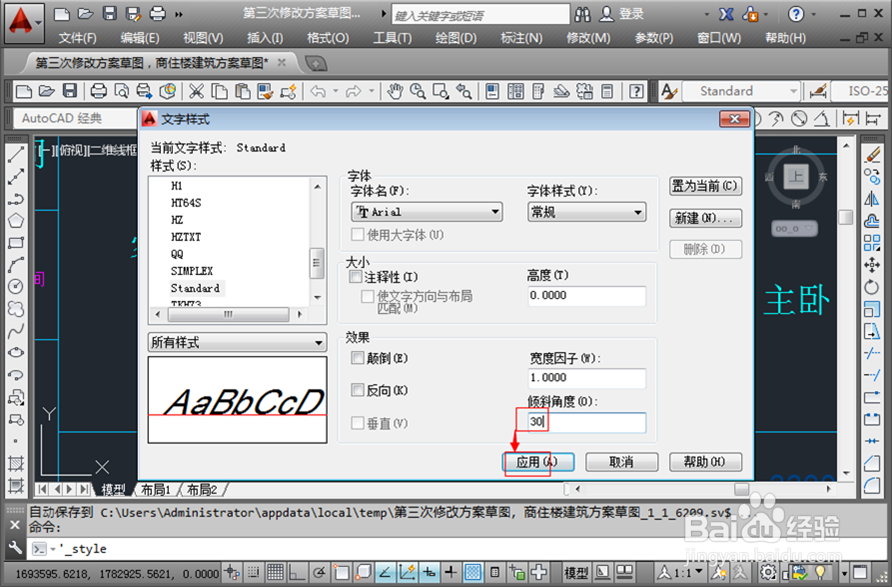Select the Rectangle draw tool

click(16, 243)
